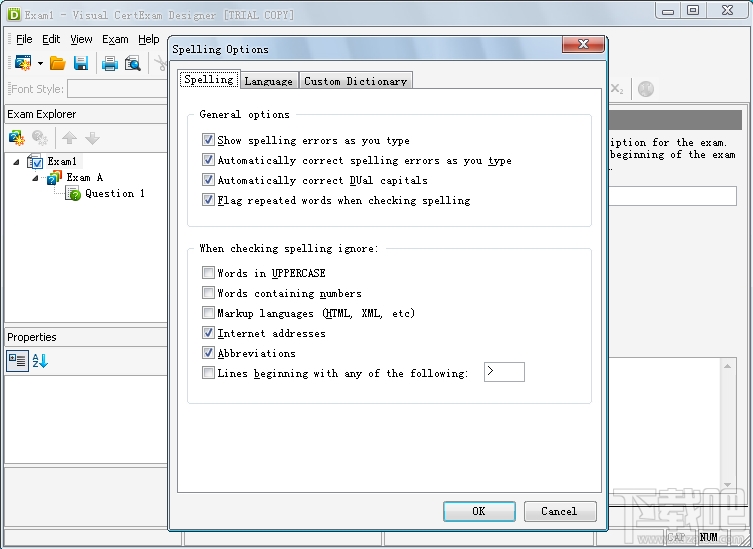Click the Move Up arrow in Exam Explorer
Viewport: 753px width, 549px height.
point(69,138)
